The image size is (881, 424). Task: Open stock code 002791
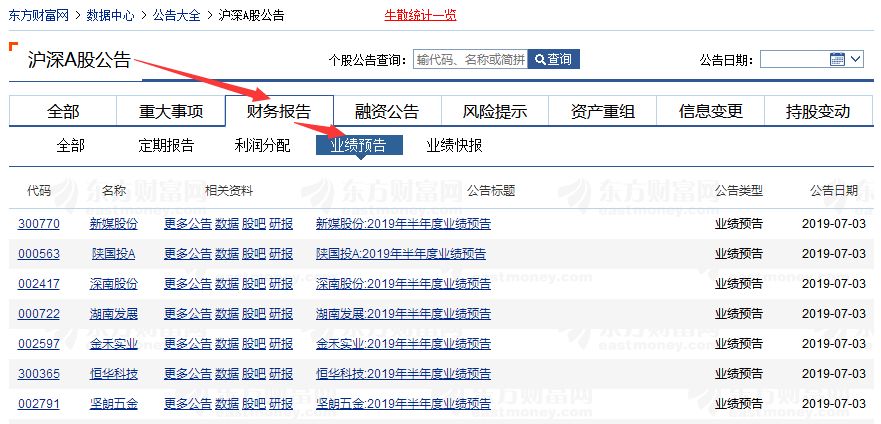[39, 403]
